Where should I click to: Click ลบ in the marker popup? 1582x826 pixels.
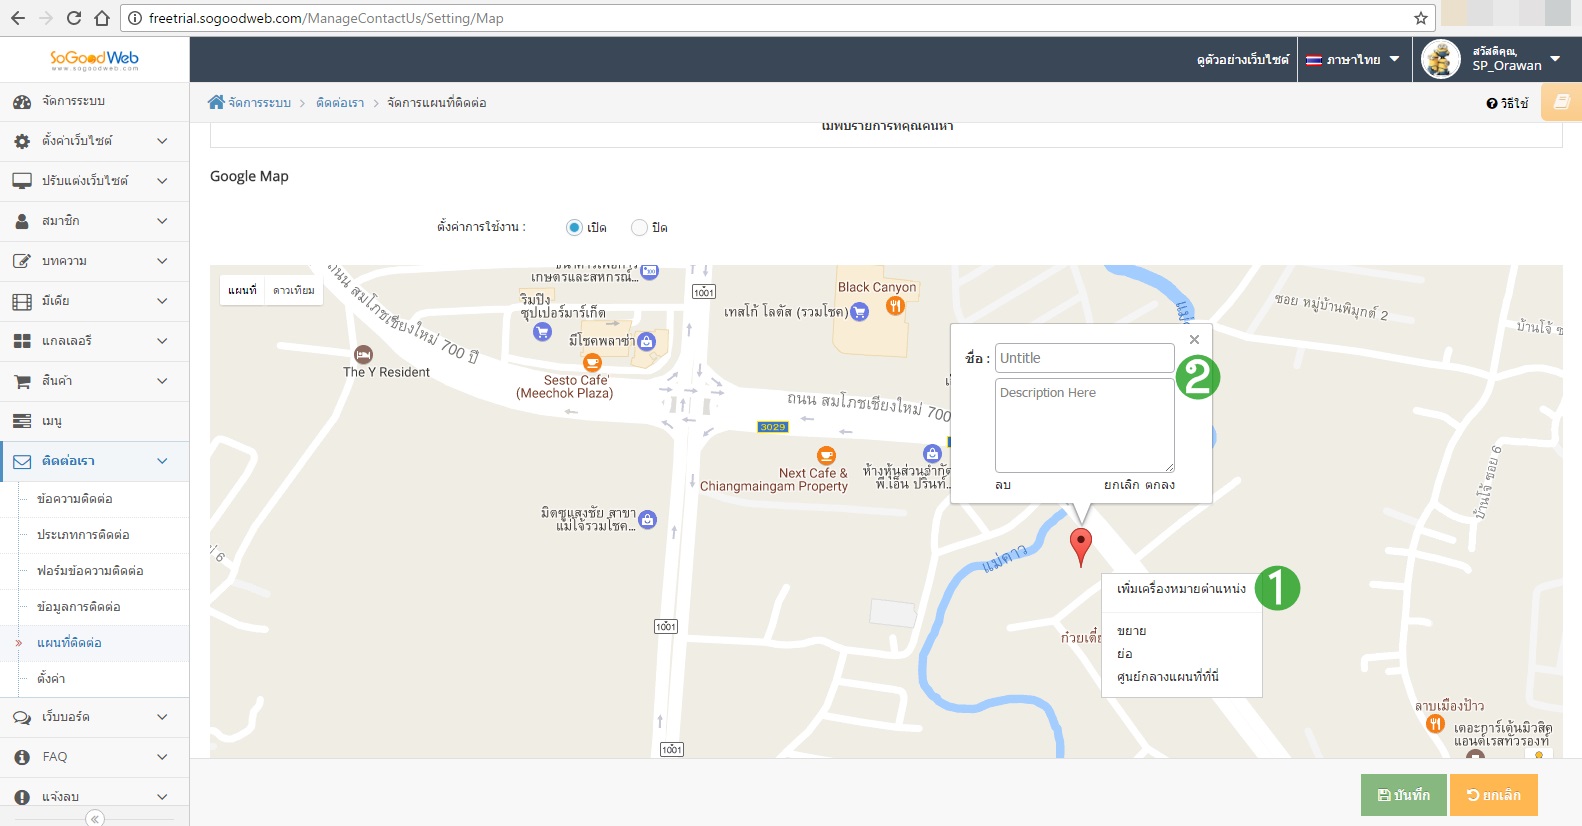click(x=1003, y=485)
